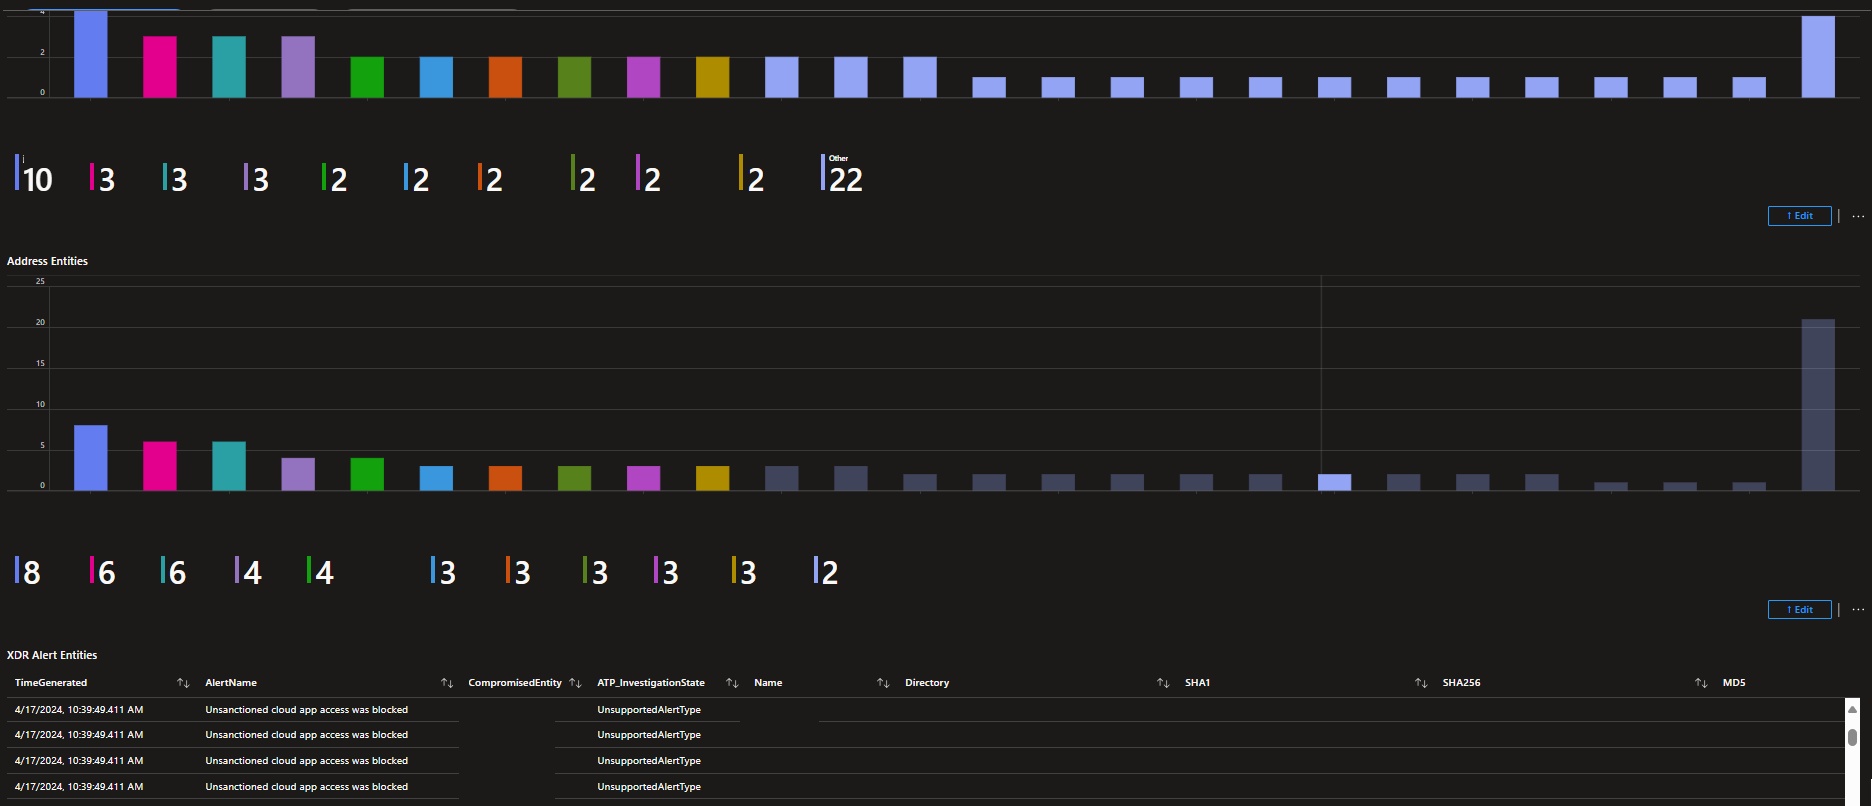This screenshot has height=806, width=1872.
Task: Open the ellipsis menu for the Address Entities chart
Action: pos(1858,610)
